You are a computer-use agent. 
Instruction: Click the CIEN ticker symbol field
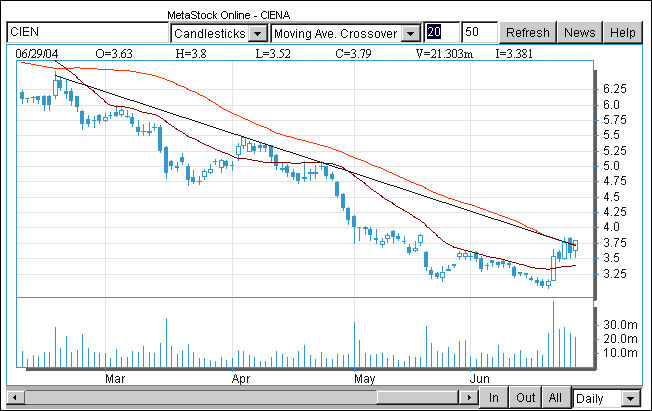pos(88,32)
